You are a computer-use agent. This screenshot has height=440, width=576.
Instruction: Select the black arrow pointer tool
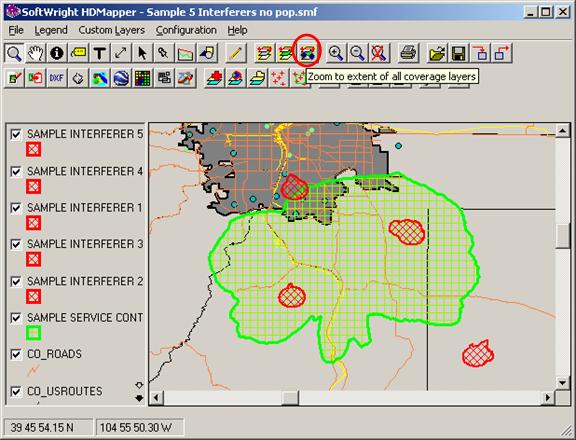click(x=142, y=53)
